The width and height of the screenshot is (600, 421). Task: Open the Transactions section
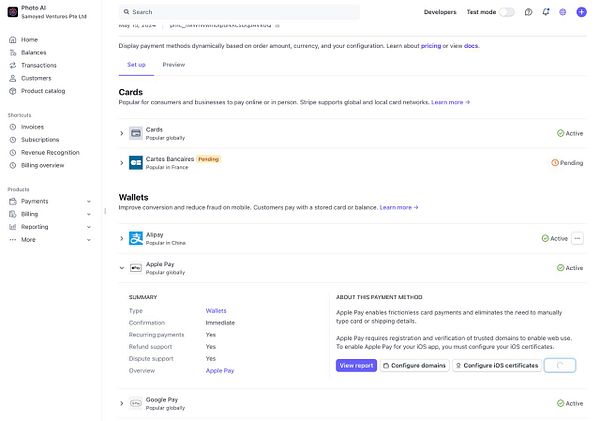point(38,65)
